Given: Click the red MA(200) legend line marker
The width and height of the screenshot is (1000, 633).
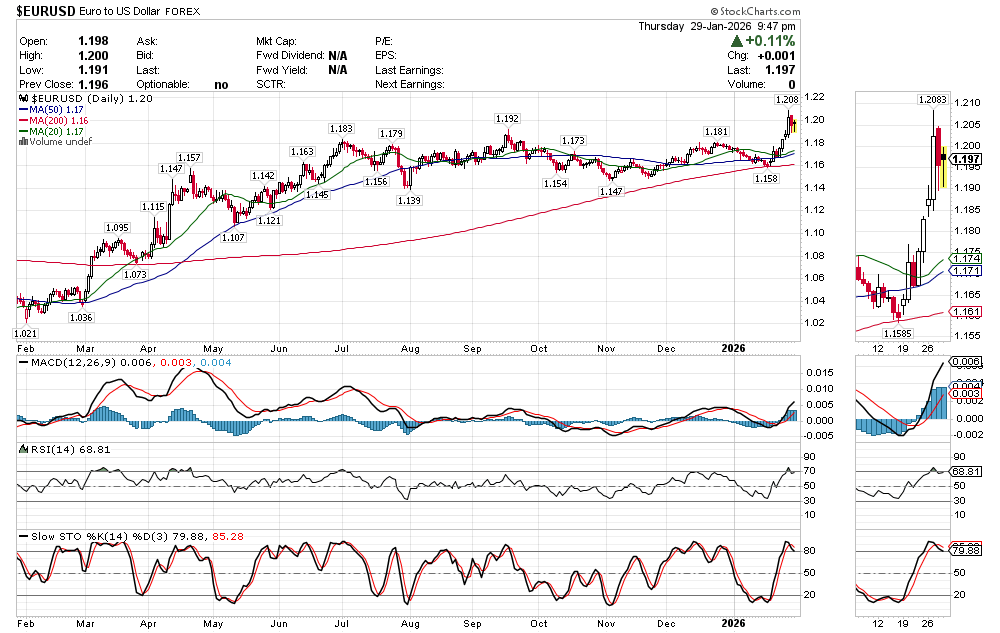Looking at the screenshot, I should 24,121.
